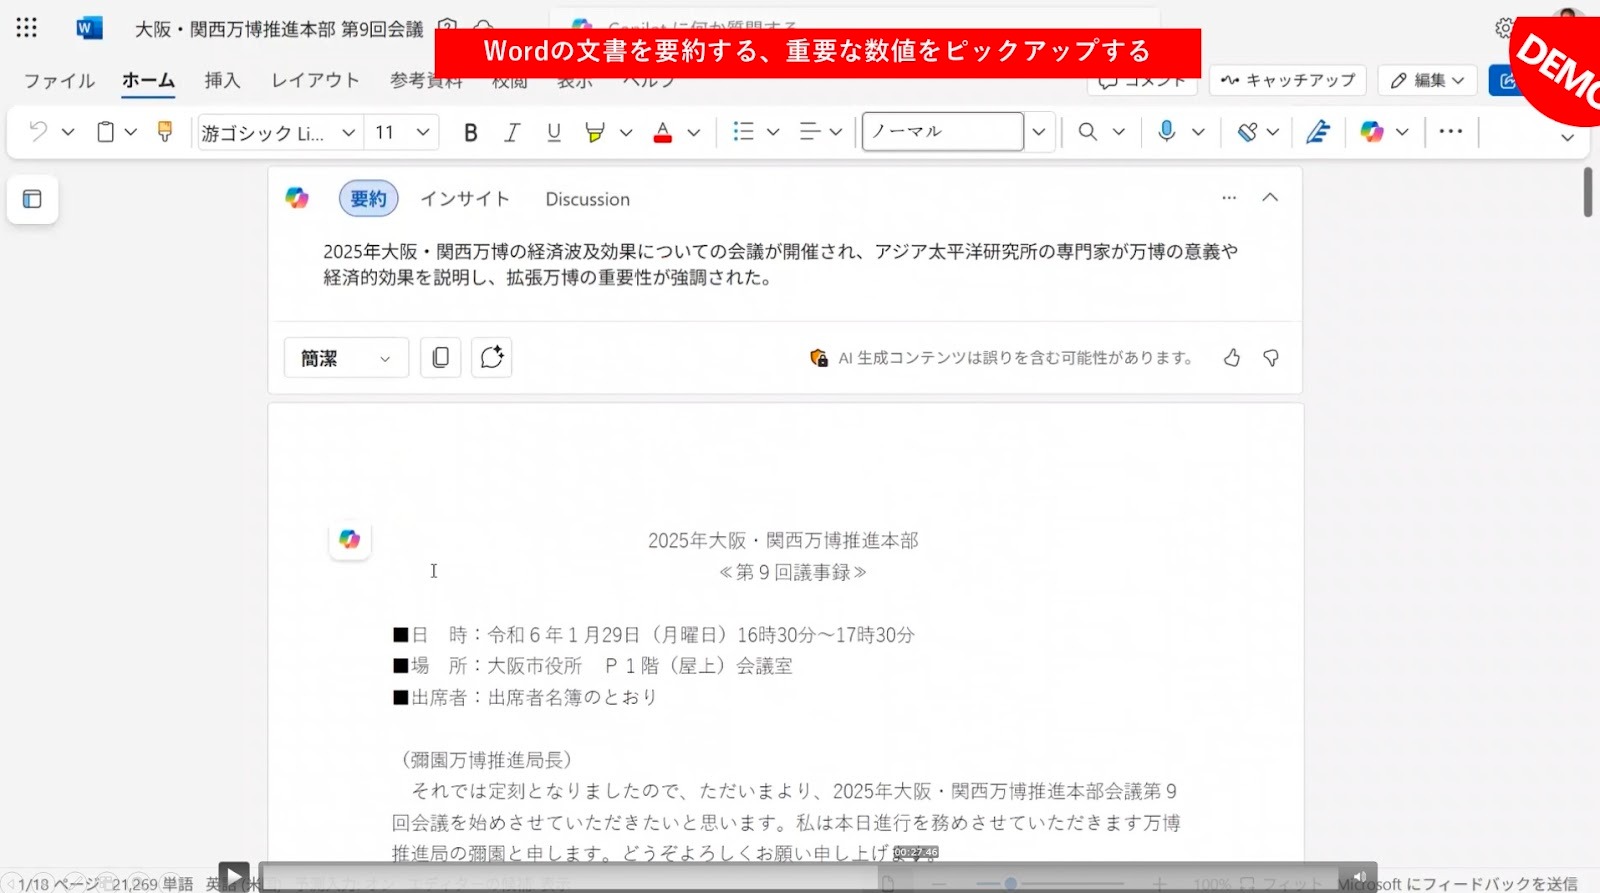Select the Format Painter icon
The image size is (1600, 893).
[x=165, y=132]
